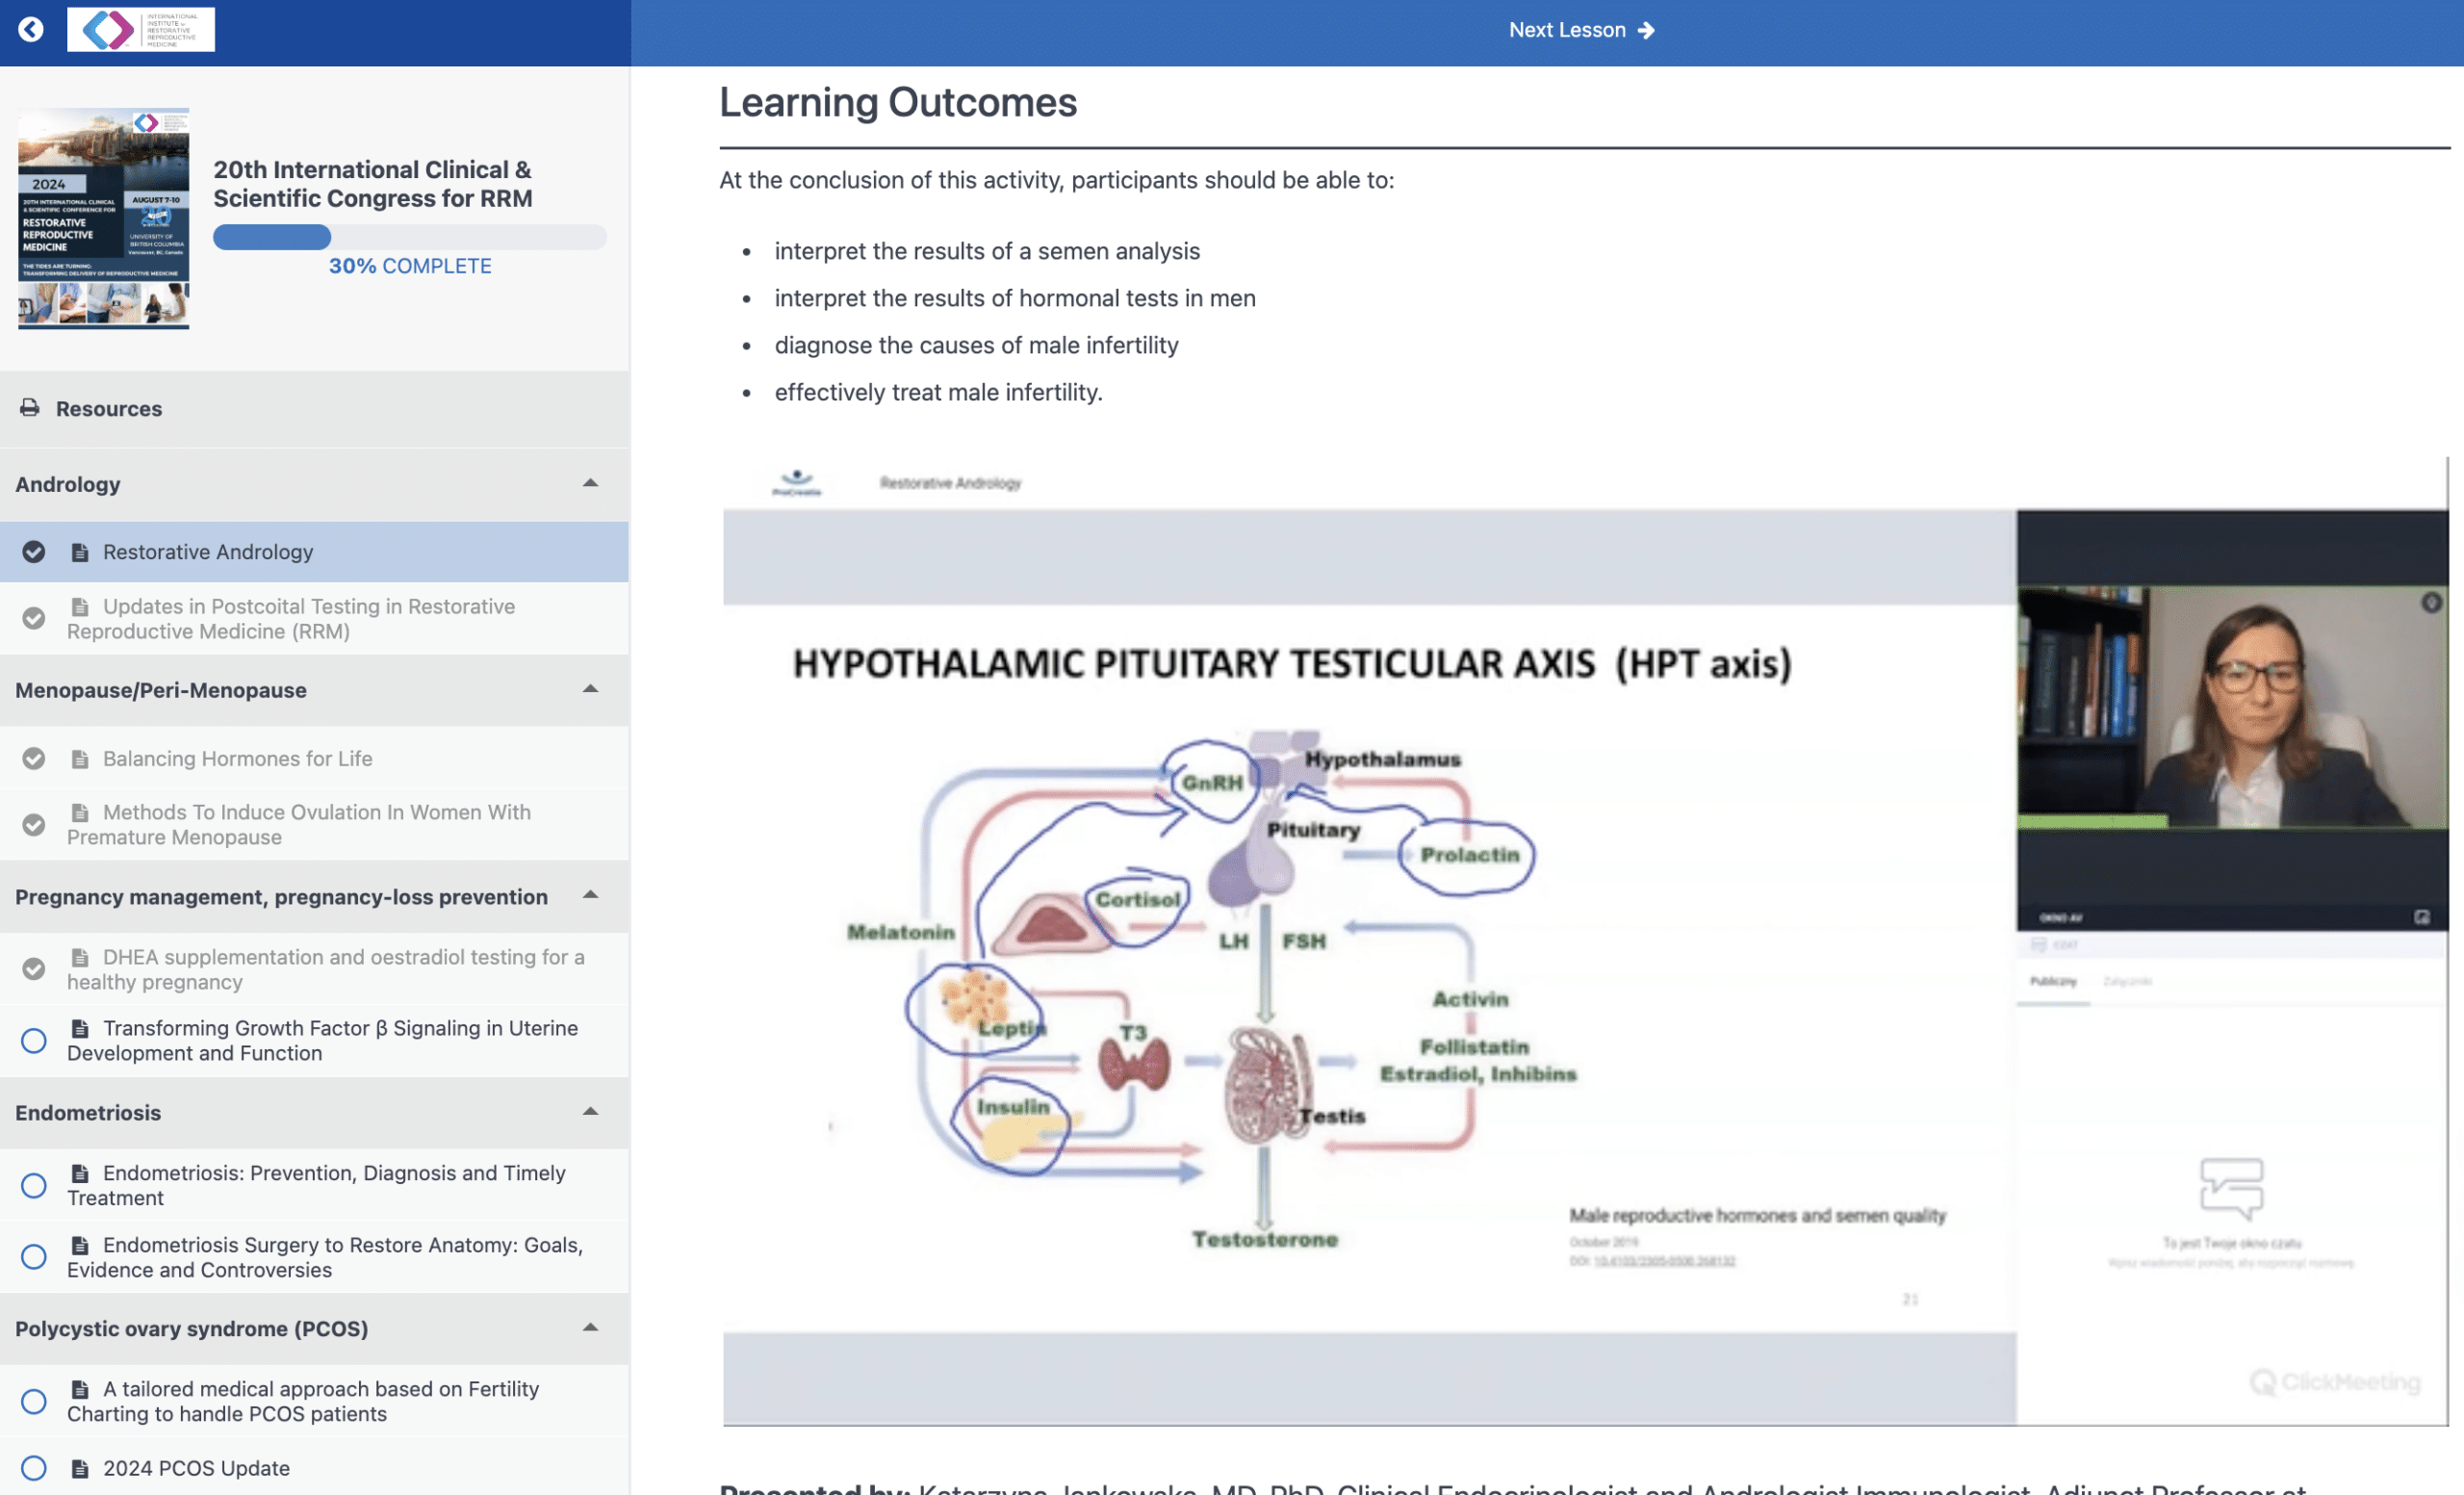
Task: Toggle completed checkmark for Restorative Andrology
Action: (x=33, y=552)
